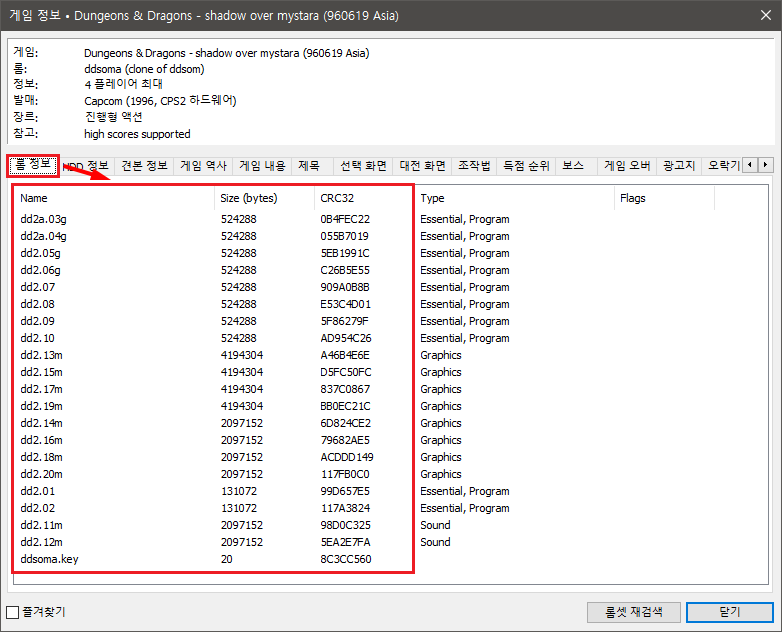Click the high scores supported text

click(x=137, y=134)
